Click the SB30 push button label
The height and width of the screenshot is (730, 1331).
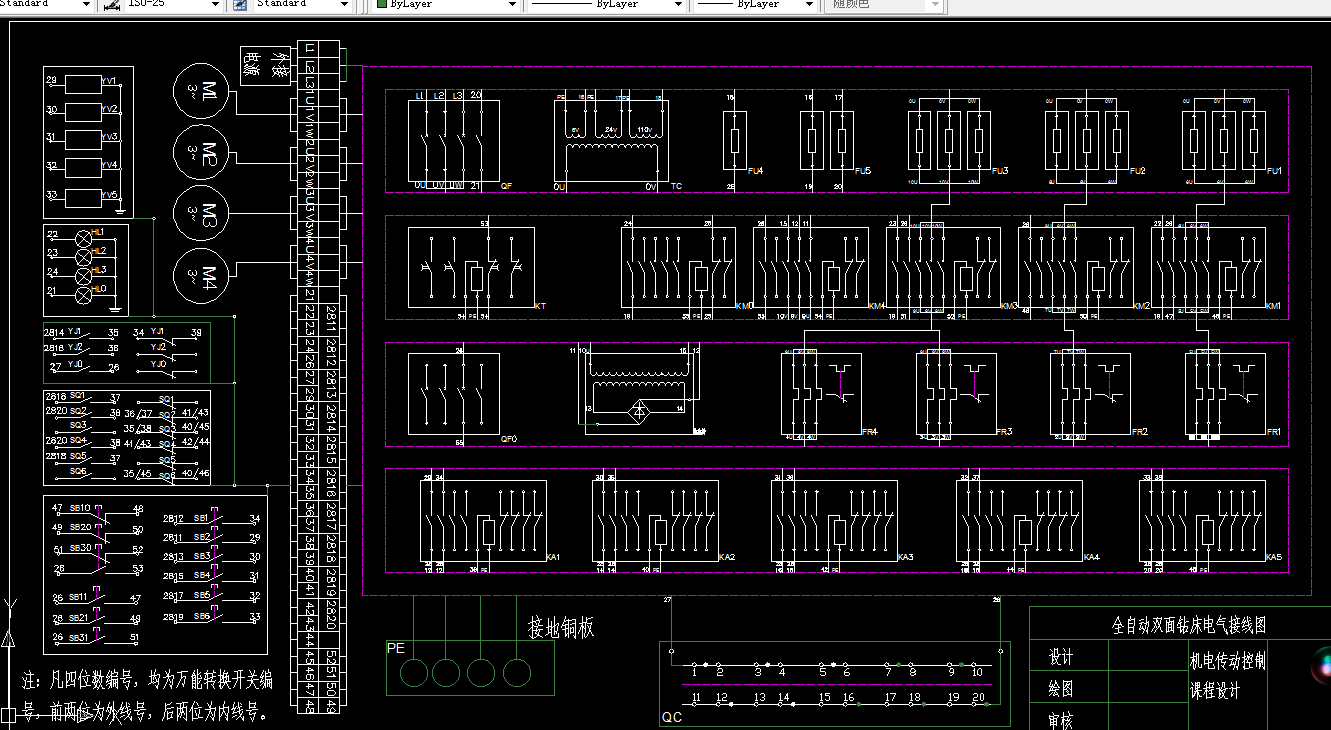(79, 548)
